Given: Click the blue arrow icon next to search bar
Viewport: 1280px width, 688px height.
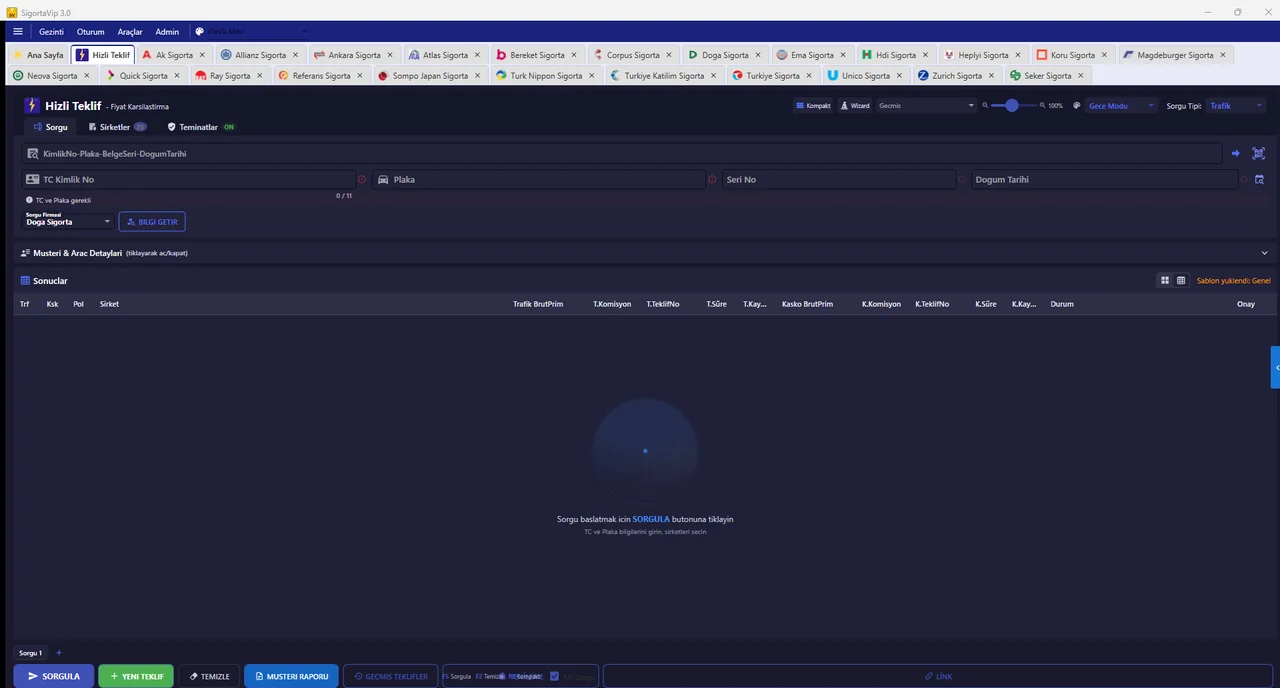Looking at the screenshot, I should 1235,154.
